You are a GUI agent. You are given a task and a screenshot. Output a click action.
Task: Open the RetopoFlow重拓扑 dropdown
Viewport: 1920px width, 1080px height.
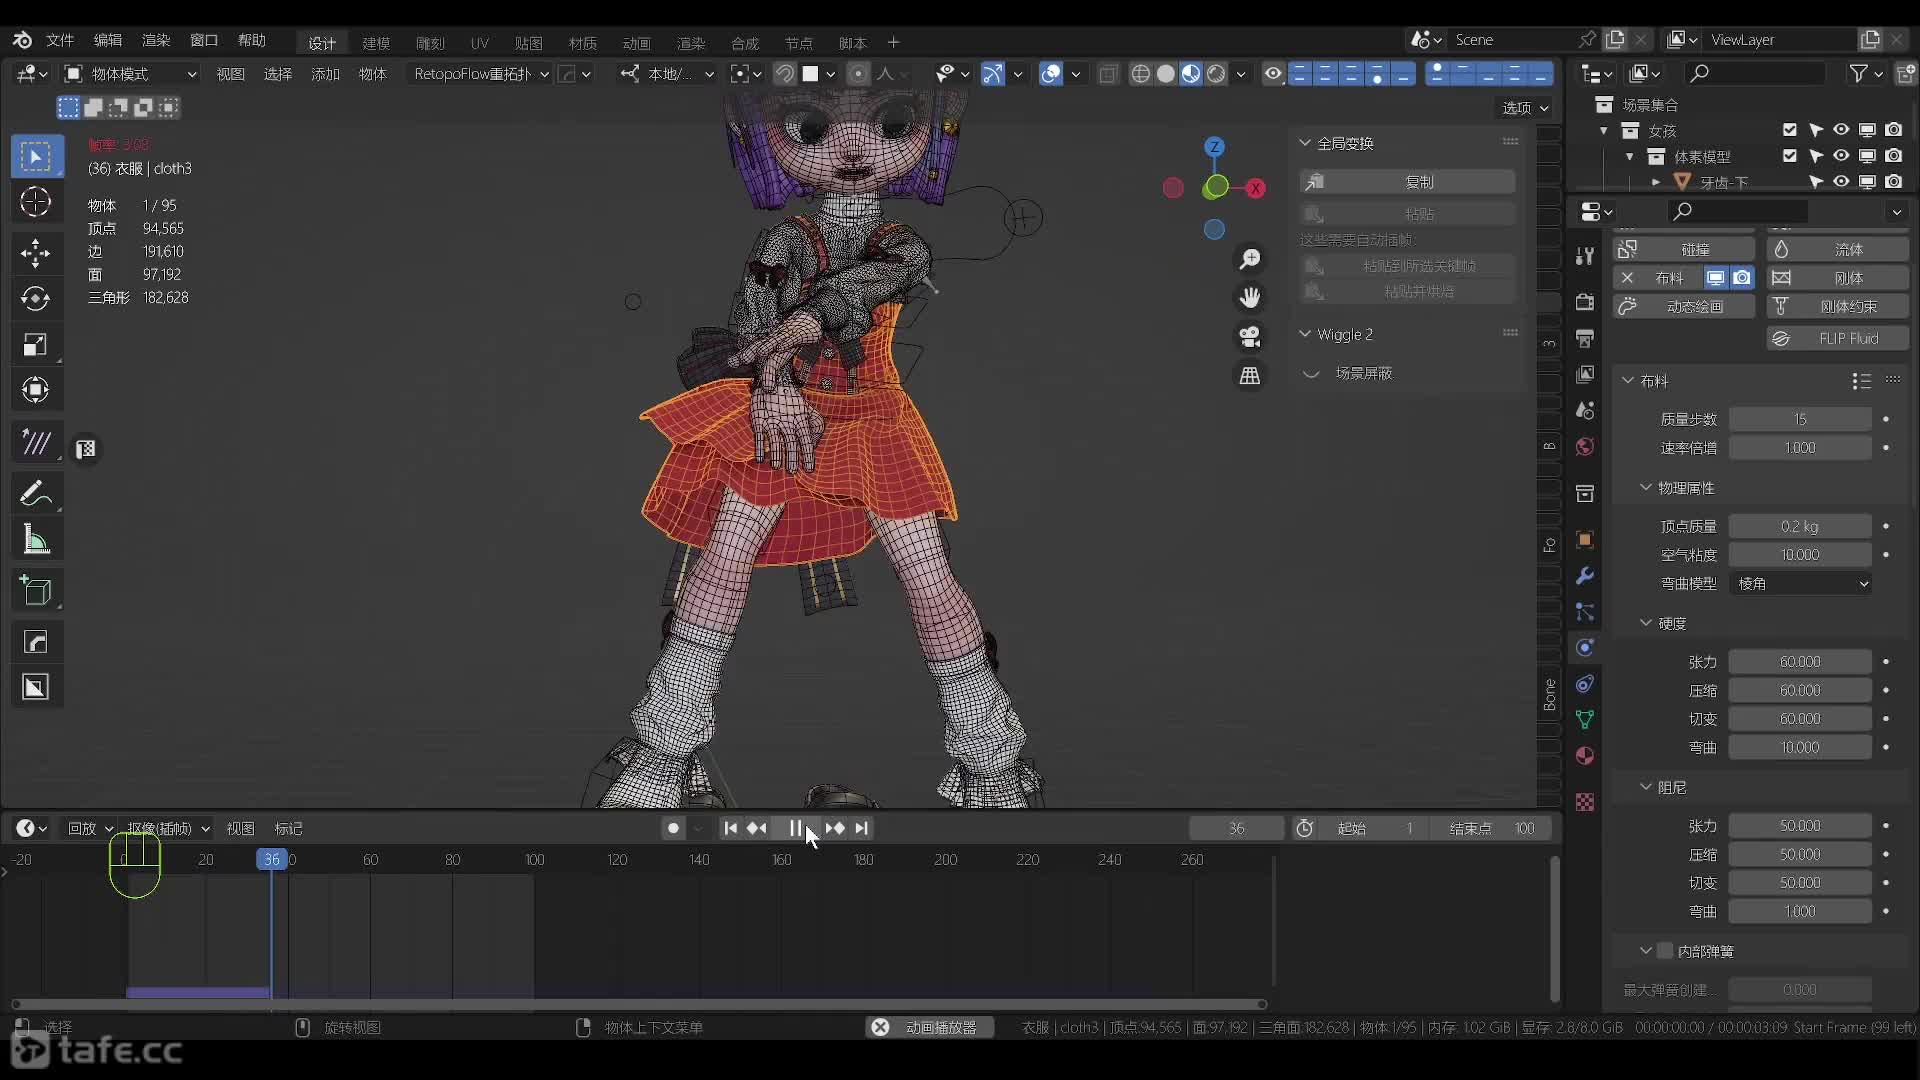pos(481,74)
